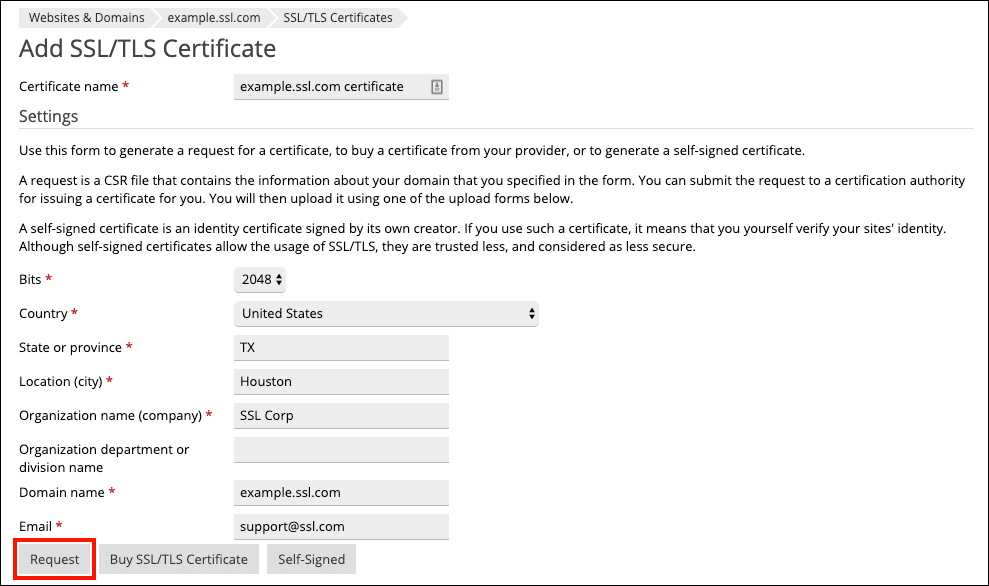Click the contact card icon in Certificate name field

(437, 87)
